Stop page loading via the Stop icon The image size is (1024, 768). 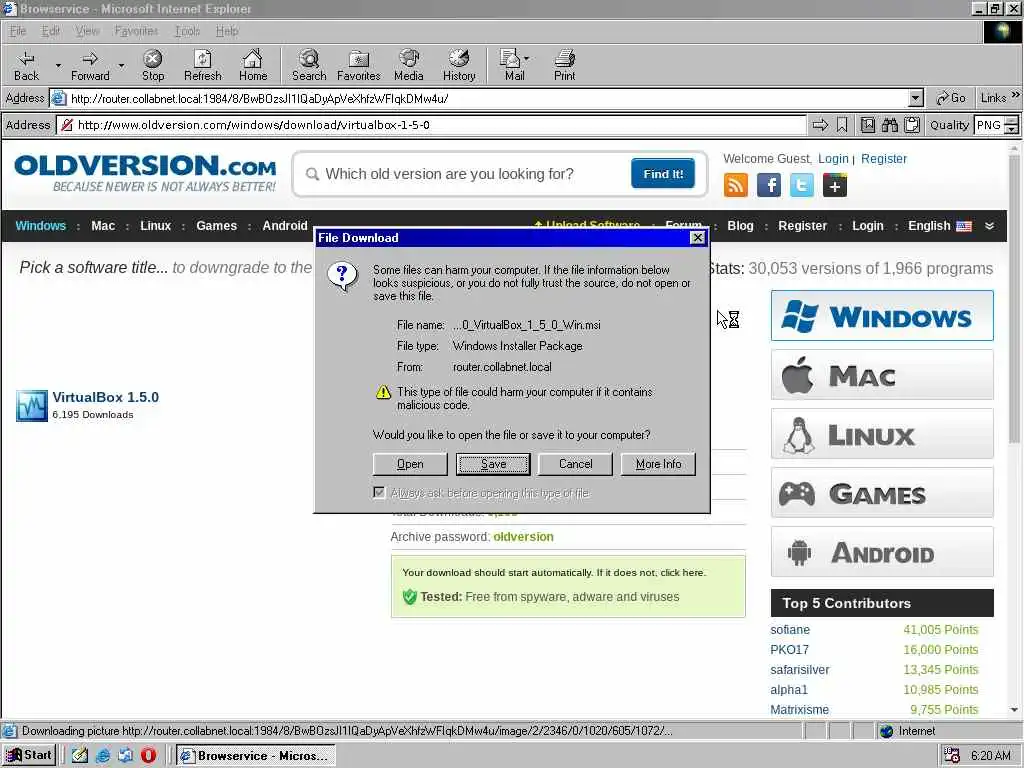tap(153, 65)
